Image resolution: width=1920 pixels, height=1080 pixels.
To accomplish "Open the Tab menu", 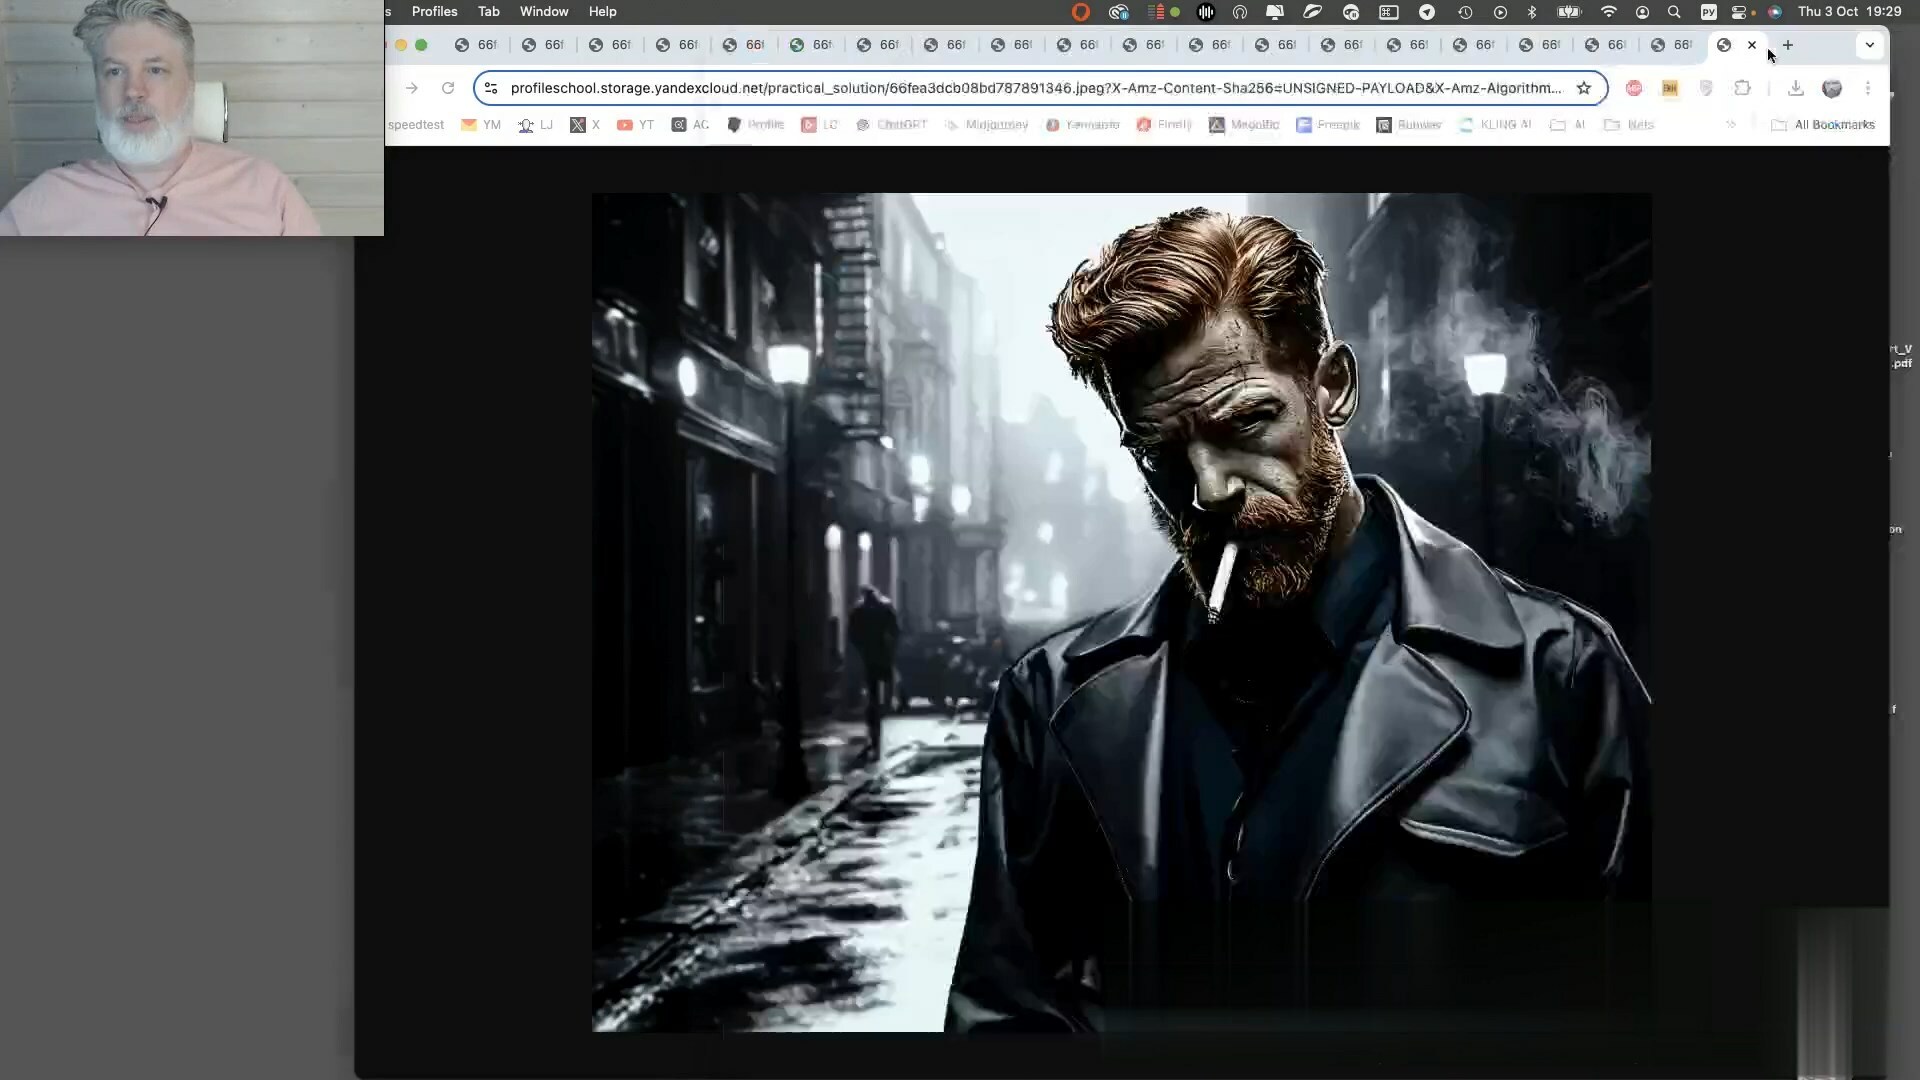I will pyautogui.click(x=488, y=12).
